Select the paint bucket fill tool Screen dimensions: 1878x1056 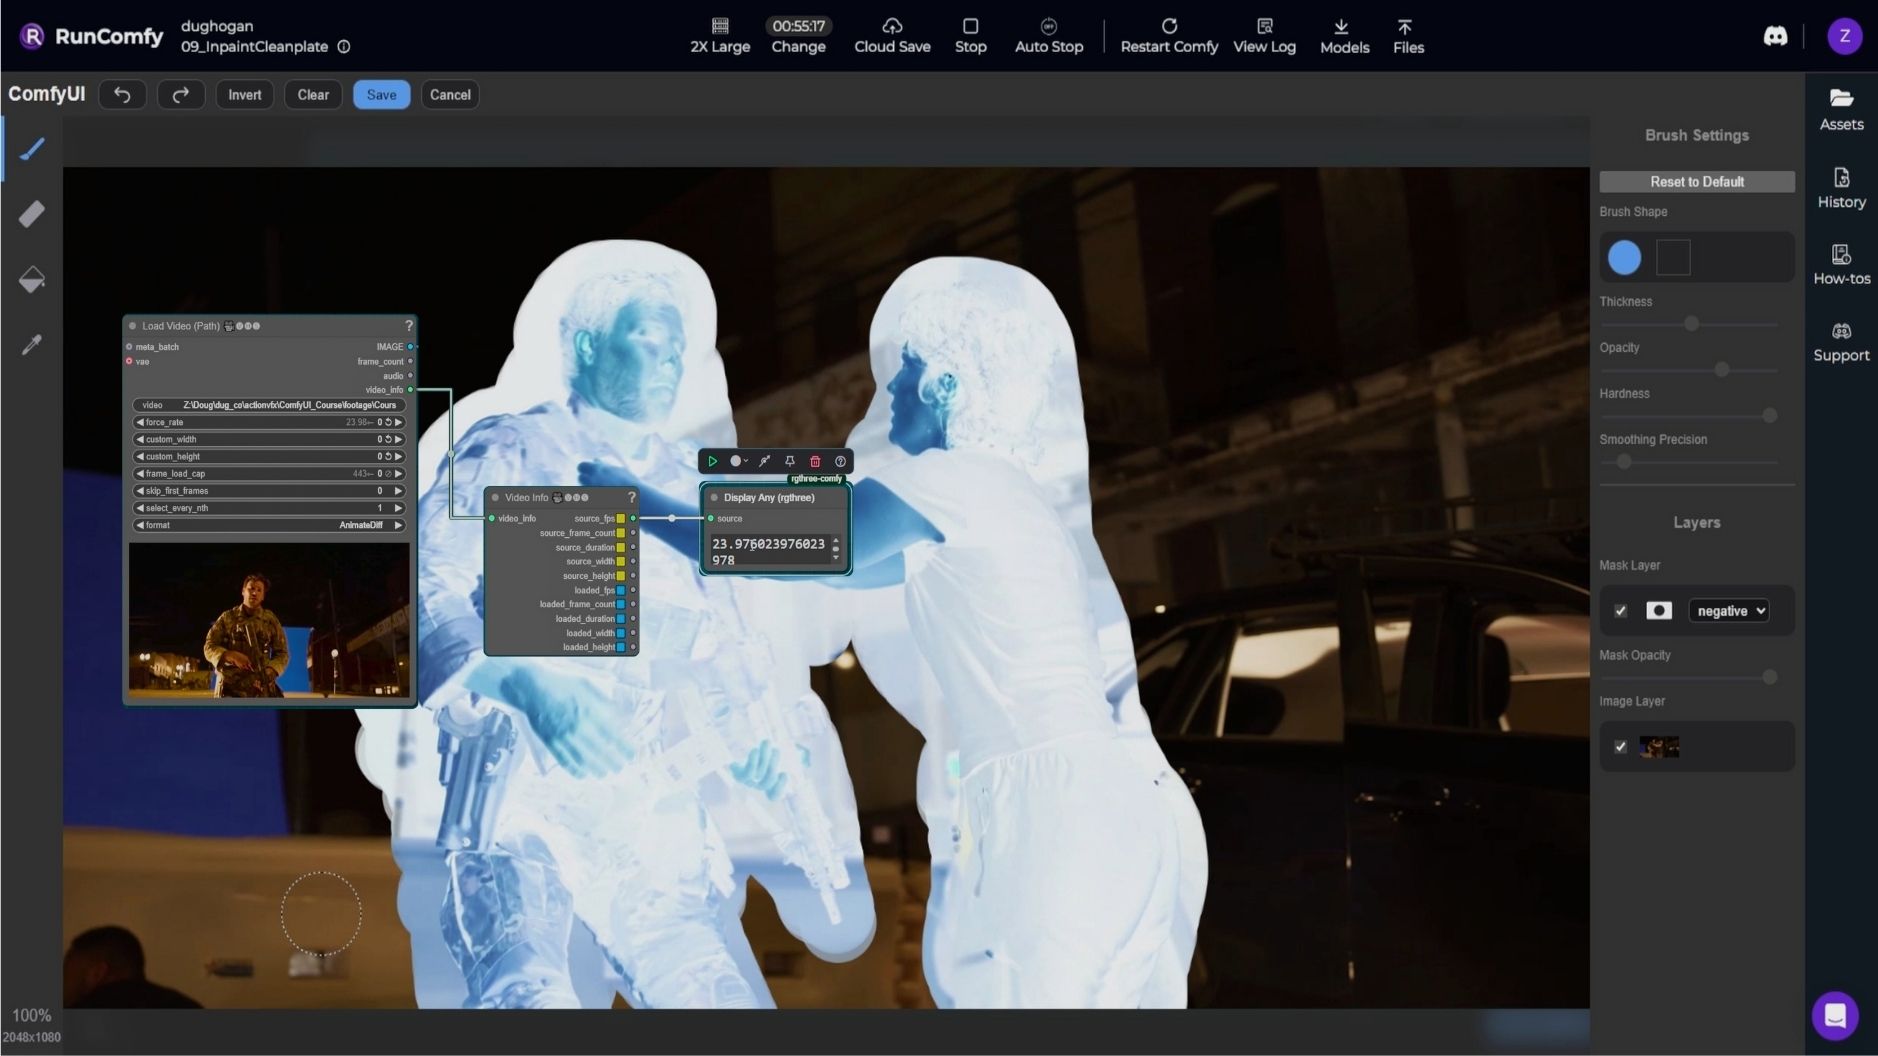click(32, 279)
